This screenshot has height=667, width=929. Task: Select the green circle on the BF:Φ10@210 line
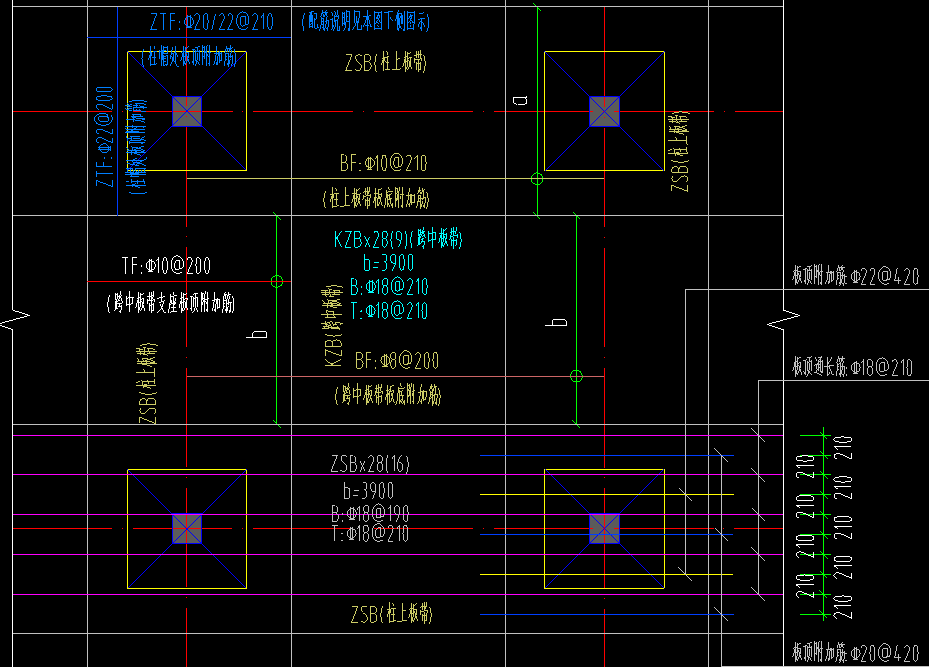point(537,179)
